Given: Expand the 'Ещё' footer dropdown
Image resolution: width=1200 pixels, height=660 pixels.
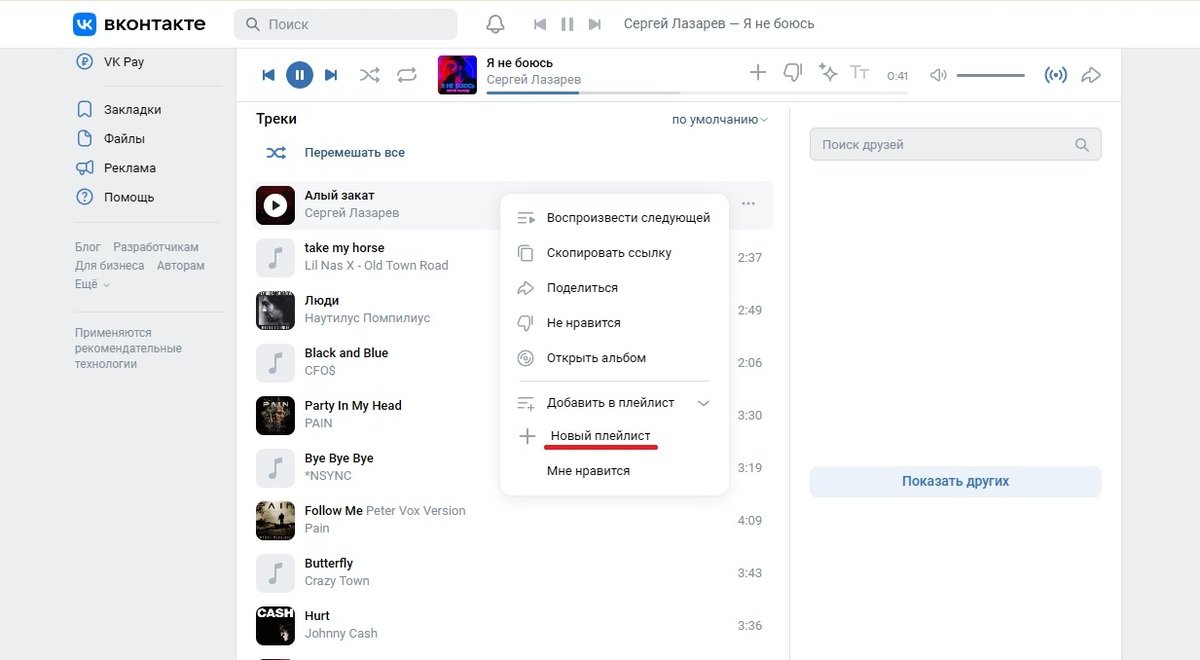Looking at the screenshot, I should coord(92,285).
